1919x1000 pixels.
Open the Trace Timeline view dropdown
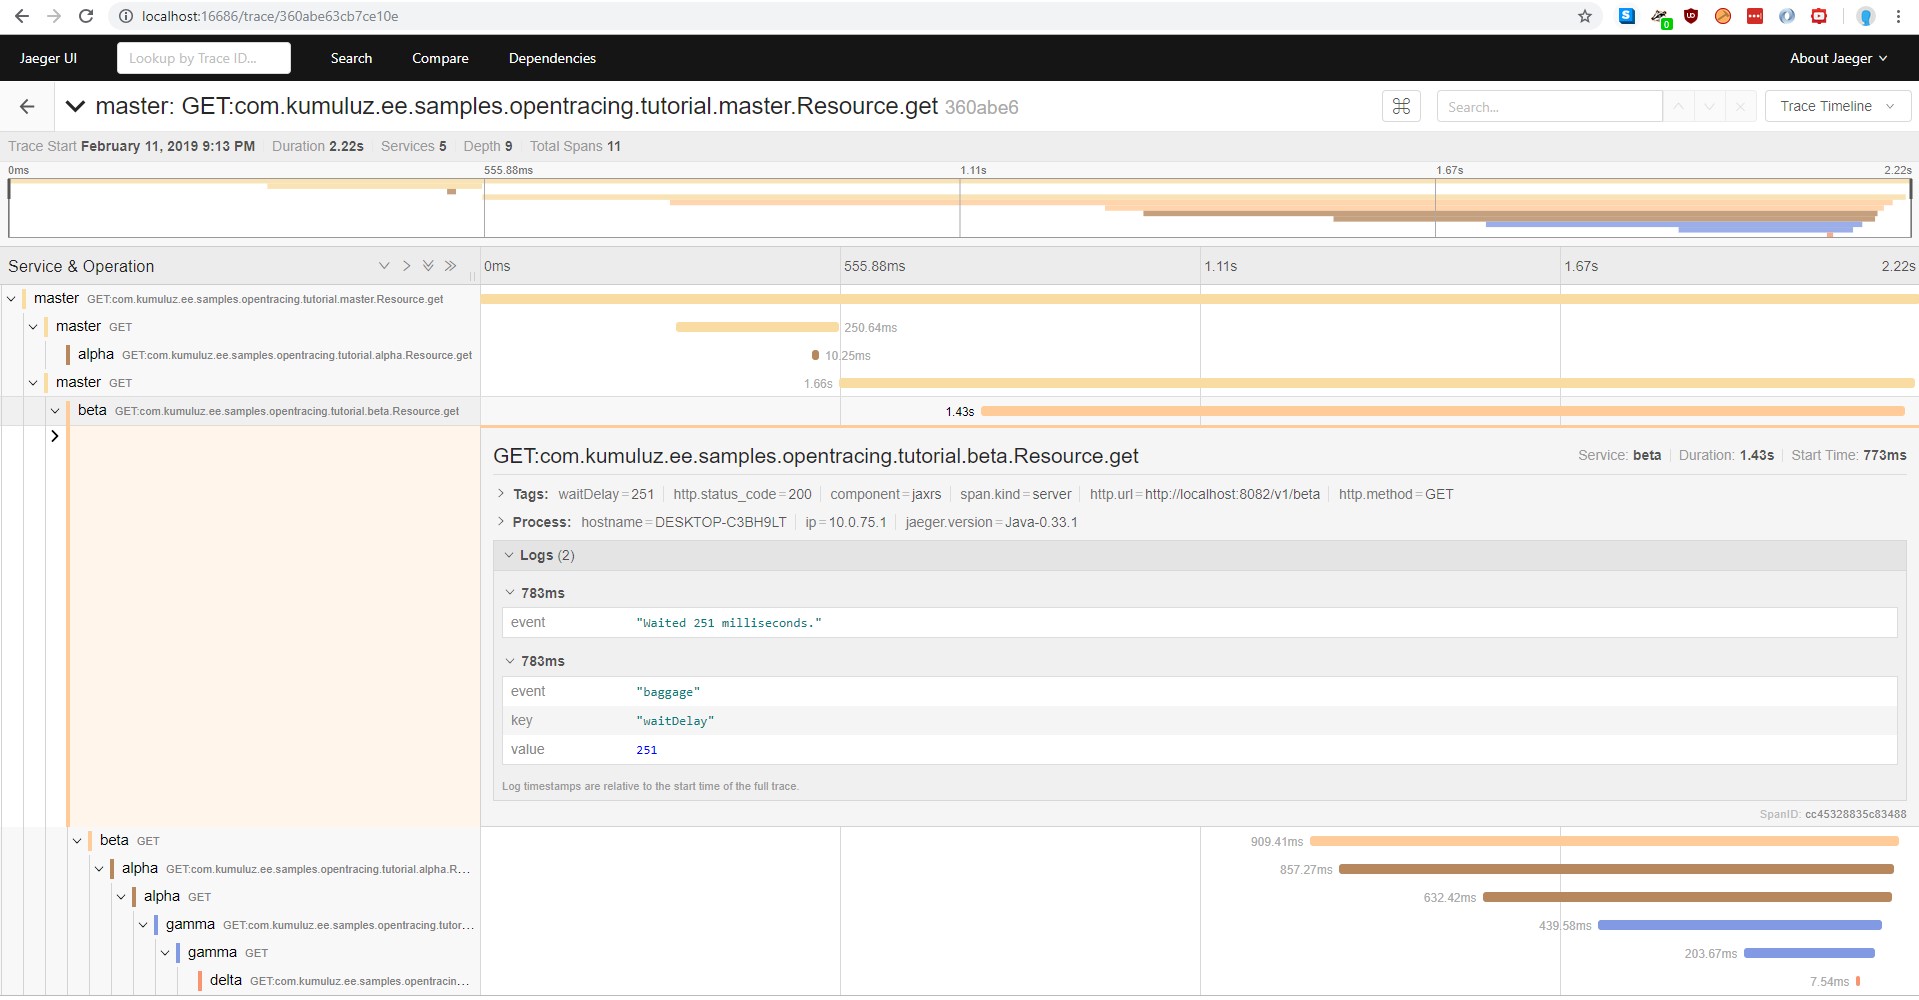point(1837,106)
